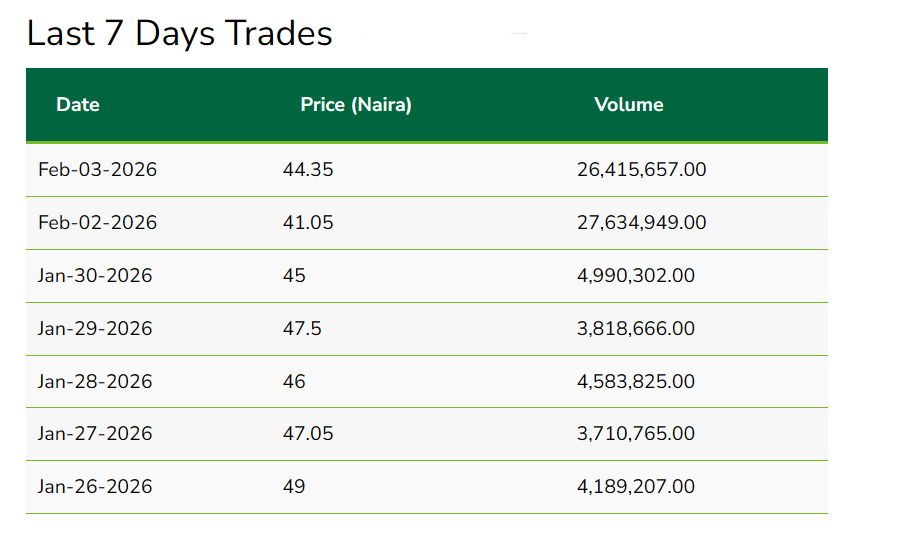Click the Volume column header
Screen dimensions: 899x536
click(629, 105)
